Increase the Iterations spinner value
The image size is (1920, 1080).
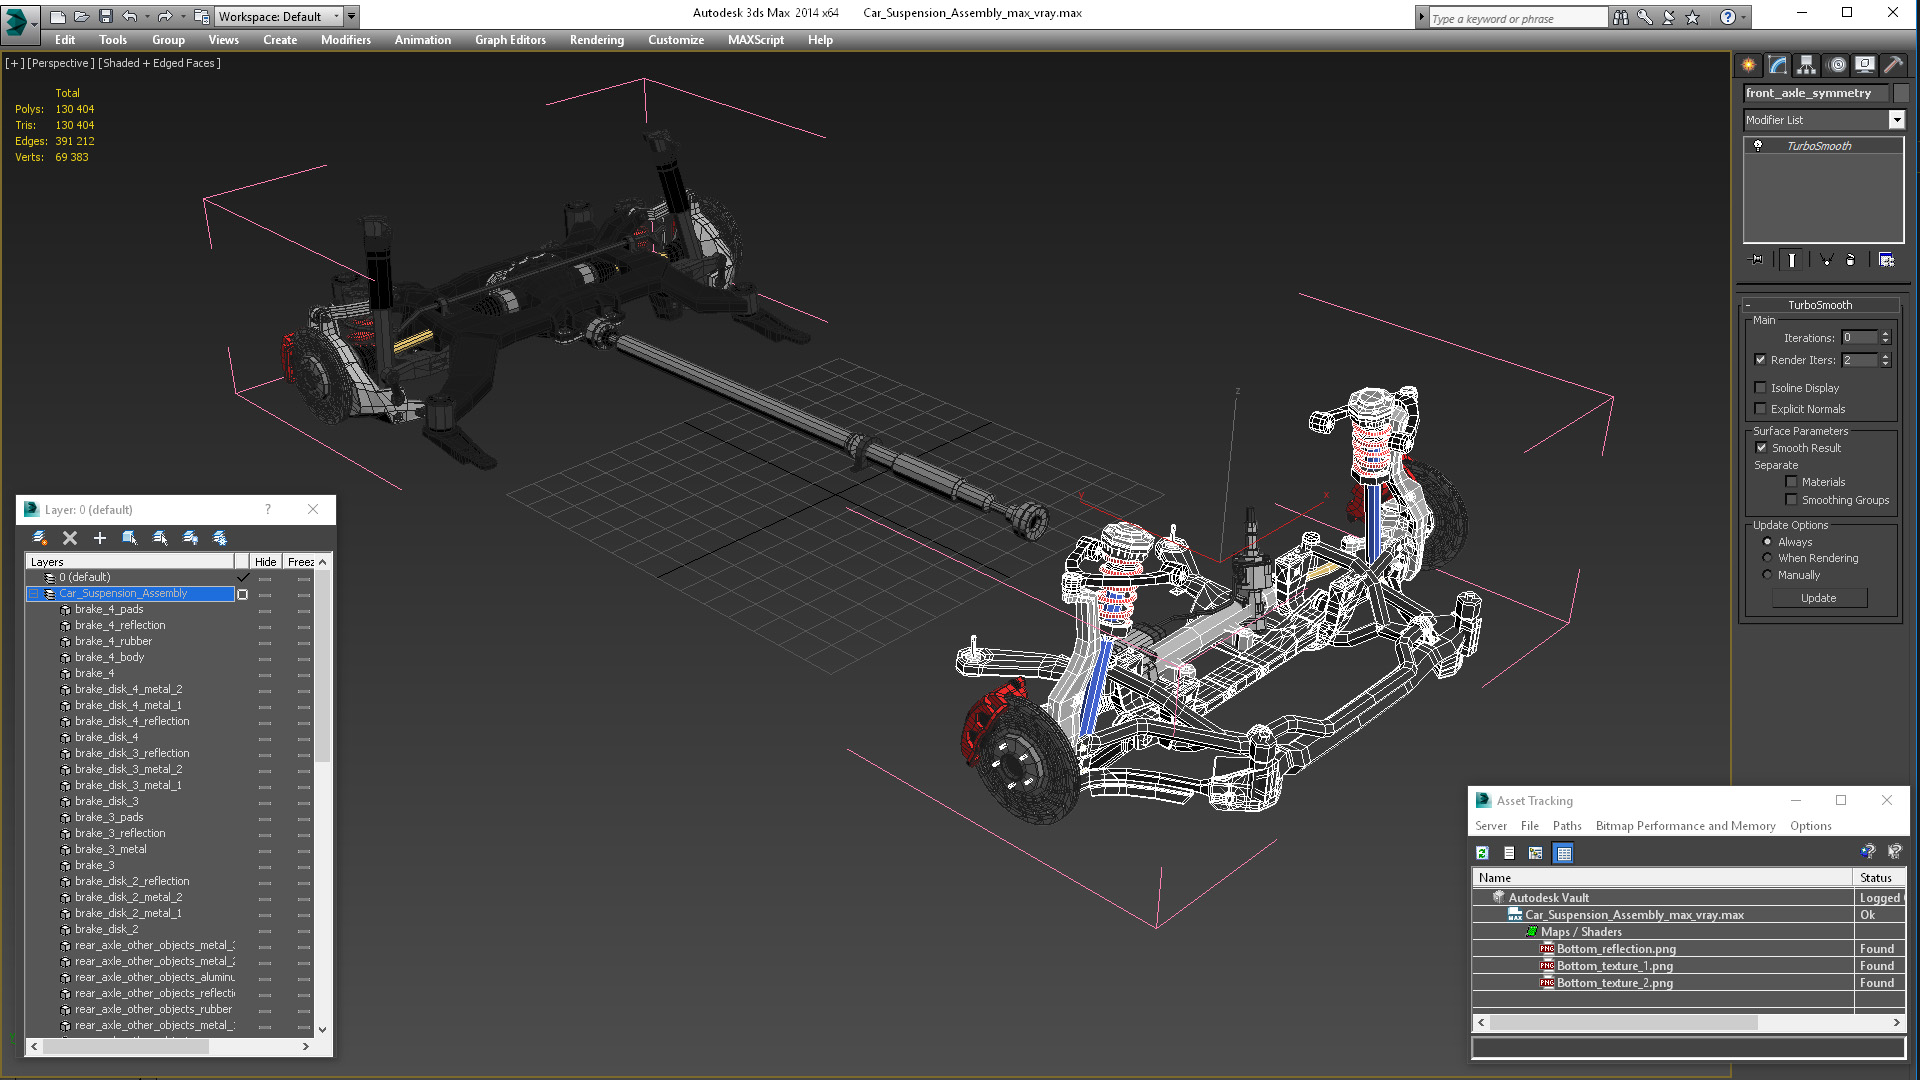[x=1885, y=334]
